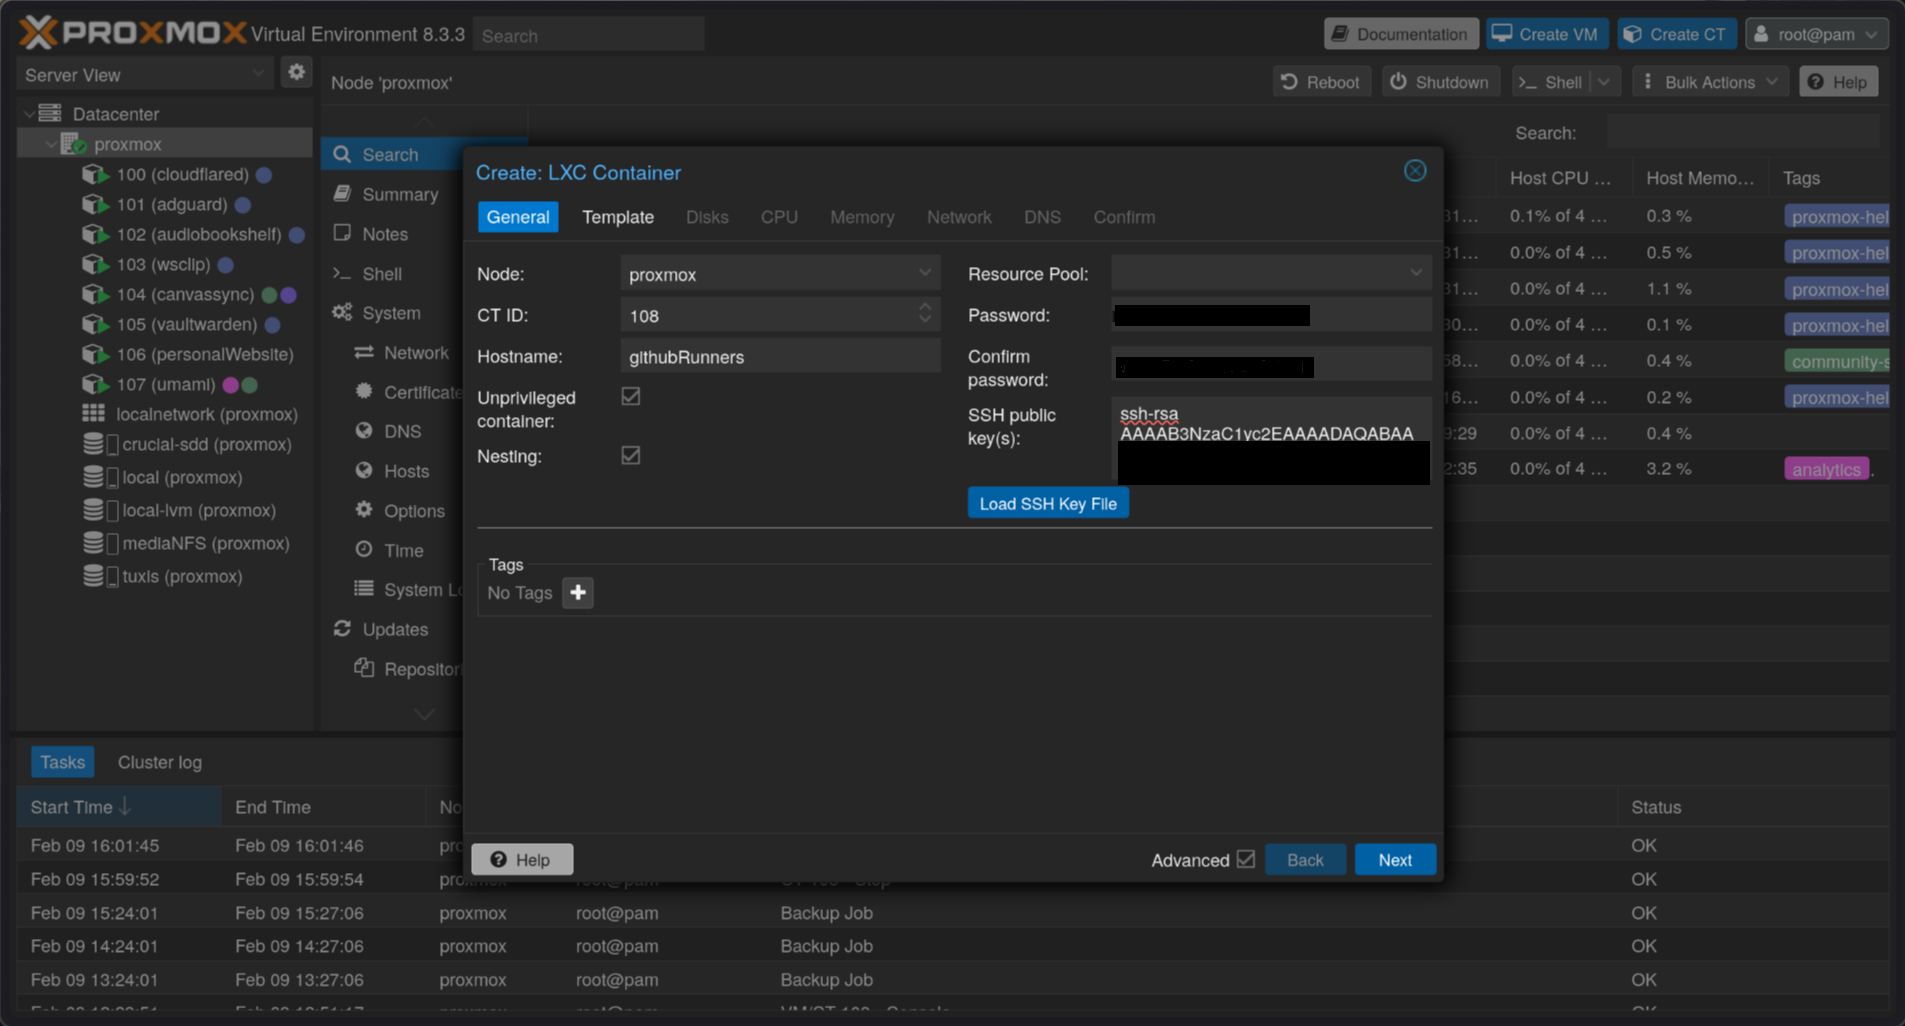Click plus icon to add tag
This screenshot has height=1026, width=1905.
click(578, 593)
